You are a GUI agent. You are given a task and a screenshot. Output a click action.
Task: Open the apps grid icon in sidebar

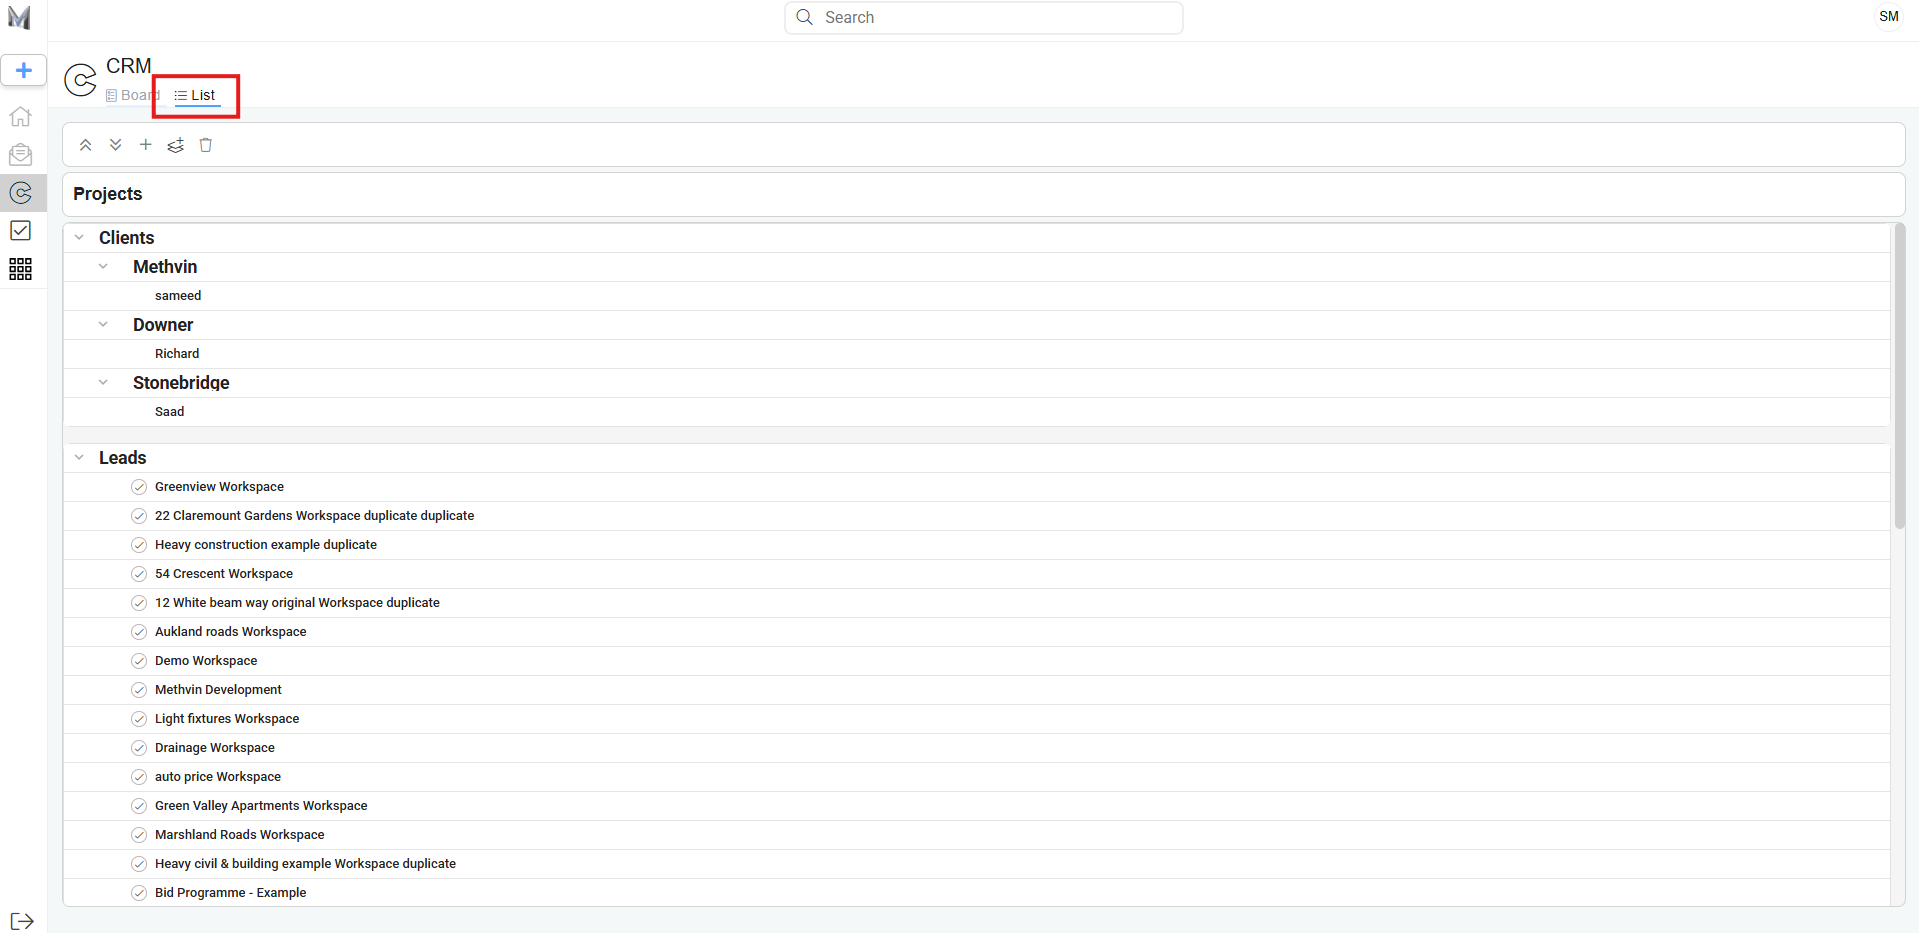(x=20, y=269)
